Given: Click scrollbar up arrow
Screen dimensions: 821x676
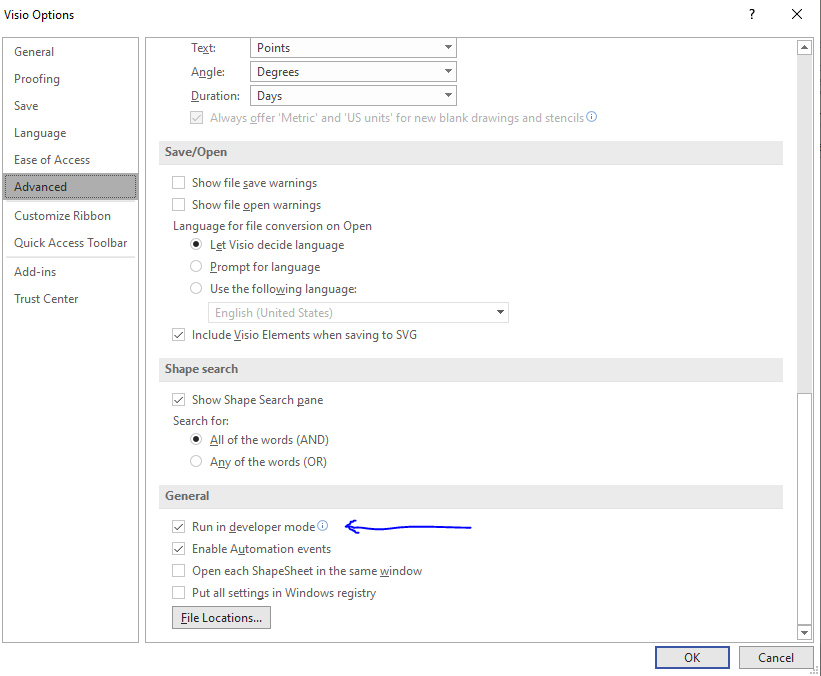Looking at the screenshot, I should coord(804,48).
